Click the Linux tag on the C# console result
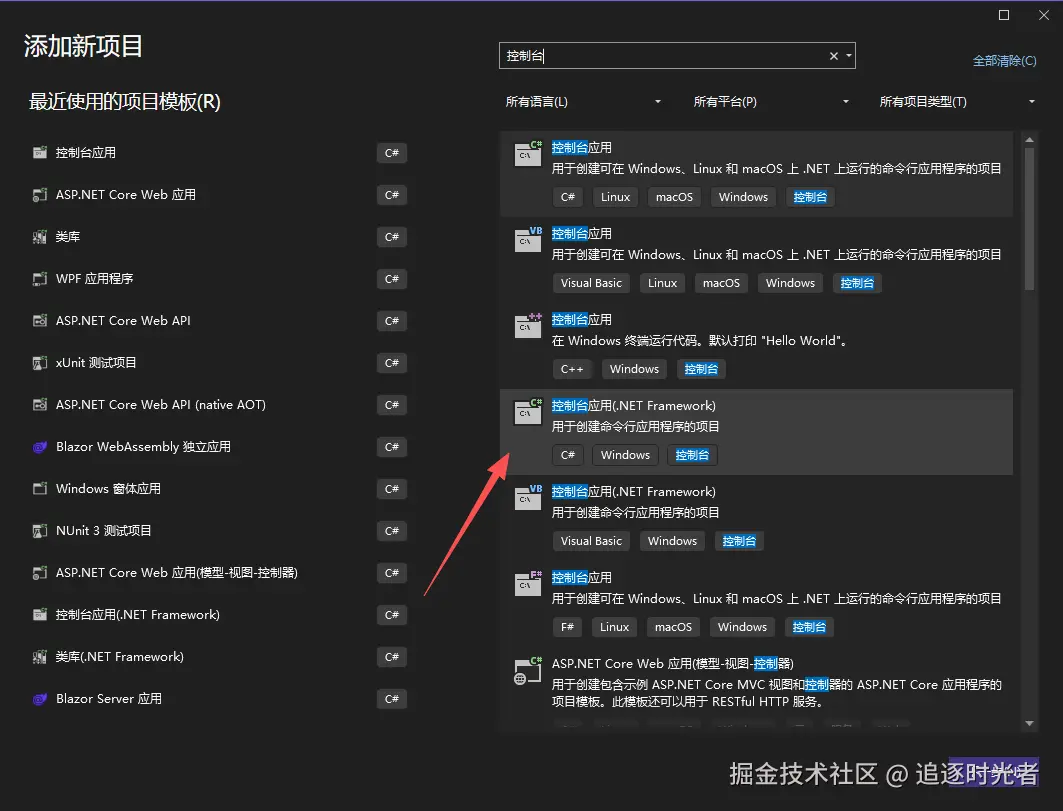This screenshot has width=1063, height=811. (616, 197)
